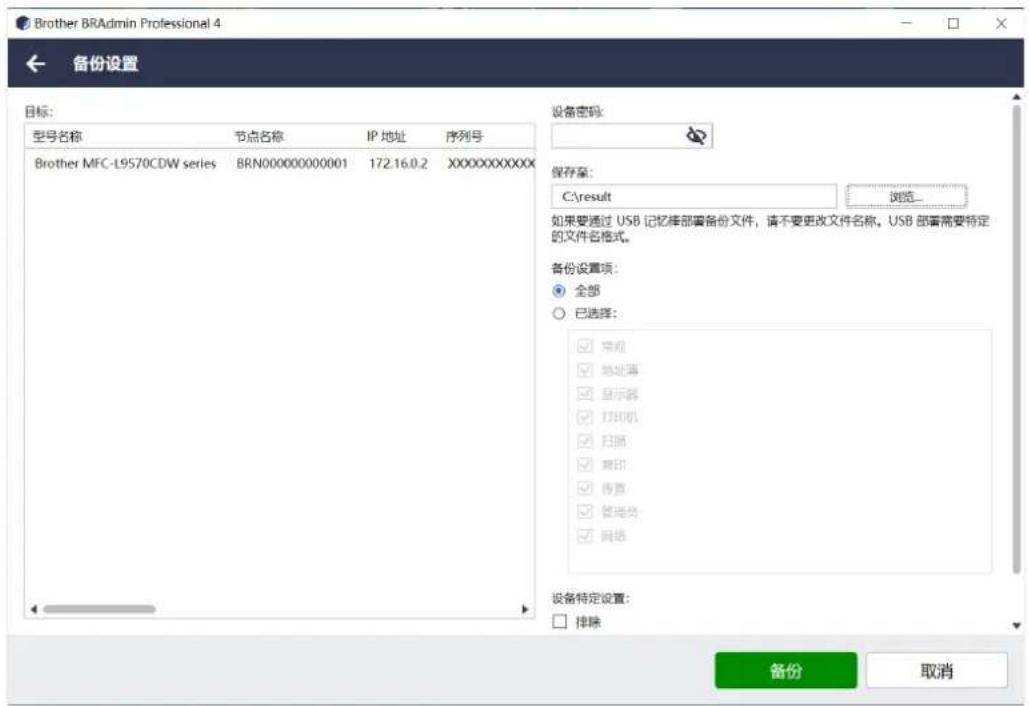Viewport: 1029px width, 706px height.
Task: Click IP address 172.16.0.2 cell
Action: 398,163
